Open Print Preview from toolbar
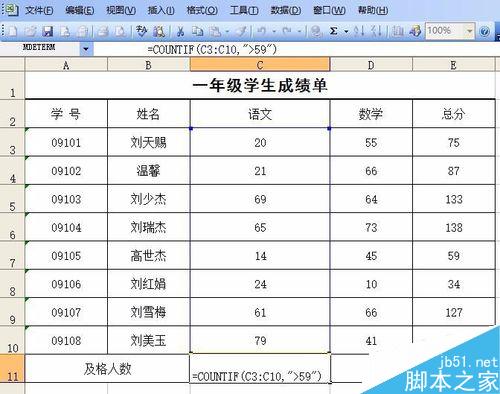The image size is (500, 394). point(120,31)
